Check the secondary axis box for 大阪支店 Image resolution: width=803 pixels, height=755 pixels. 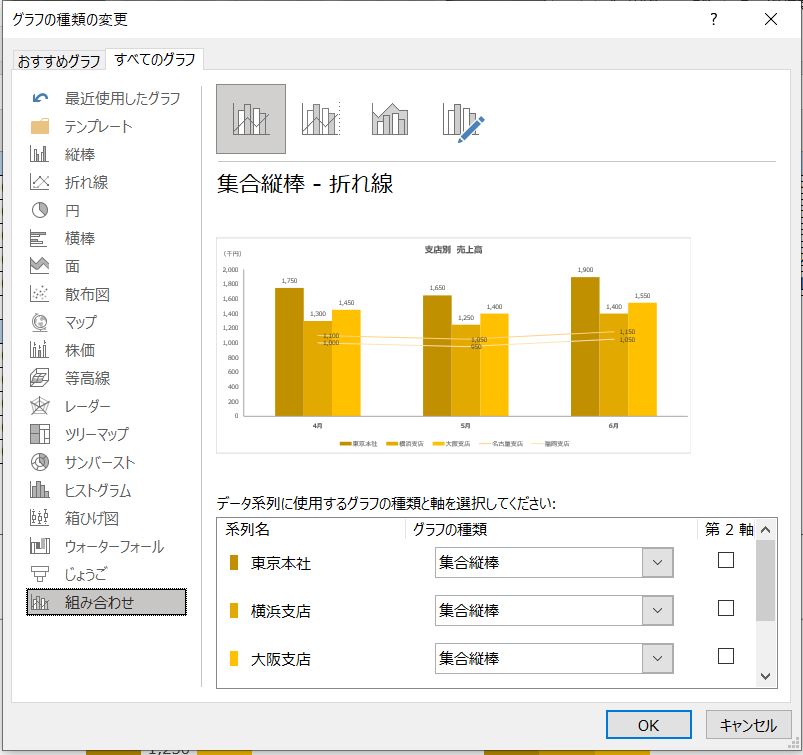[726, 656]
